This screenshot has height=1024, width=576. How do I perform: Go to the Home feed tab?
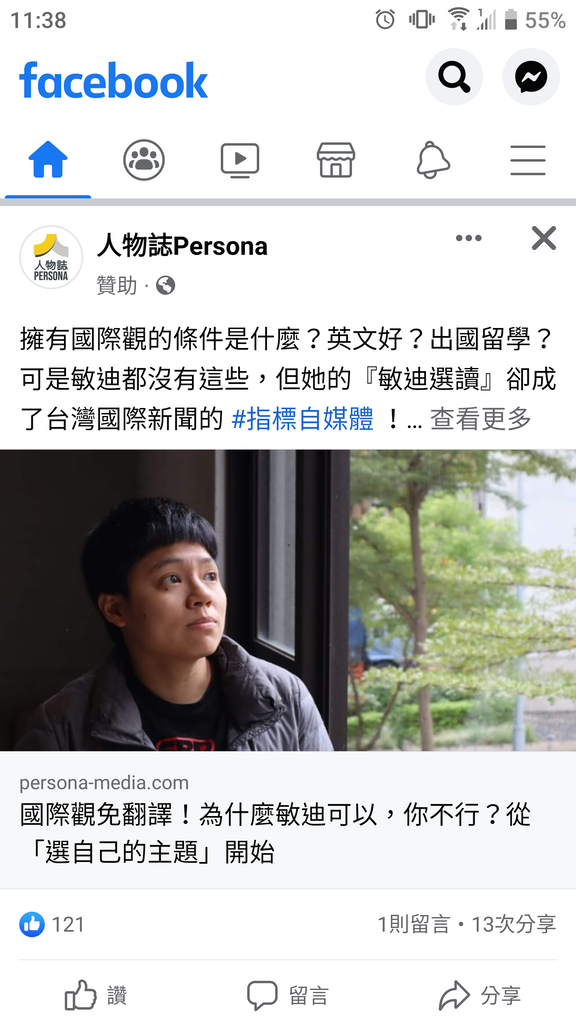48,160
